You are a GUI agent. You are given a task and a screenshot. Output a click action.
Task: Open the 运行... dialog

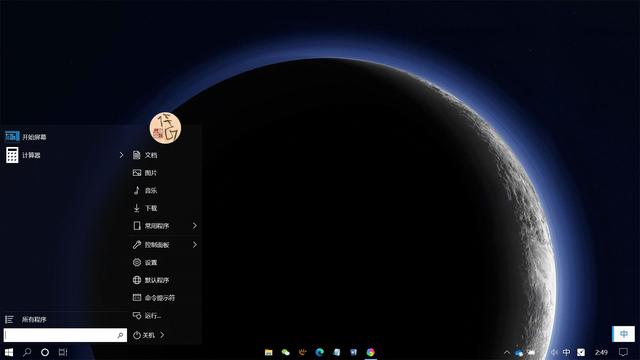tap(147, 316)
